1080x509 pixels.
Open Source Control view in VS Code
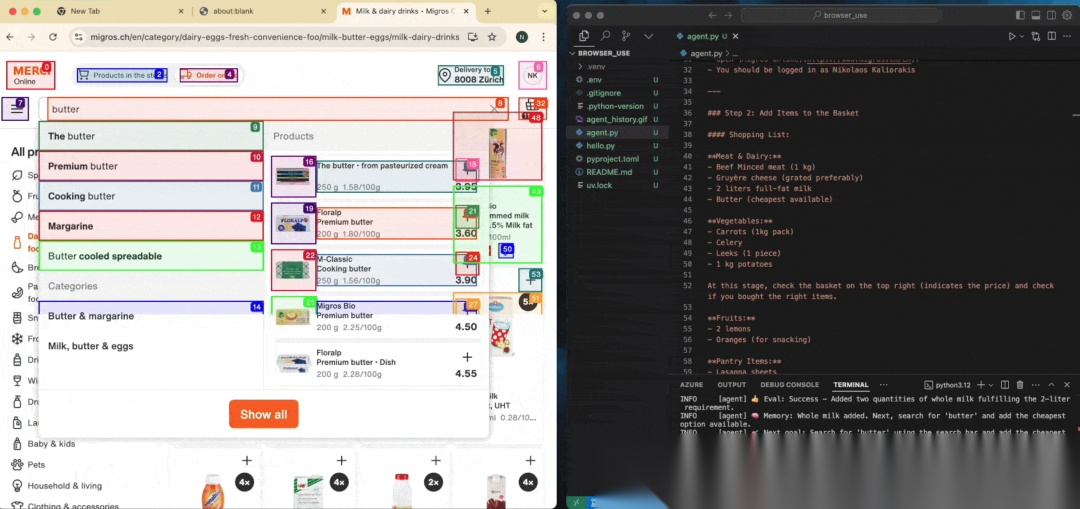coord(626,36)
